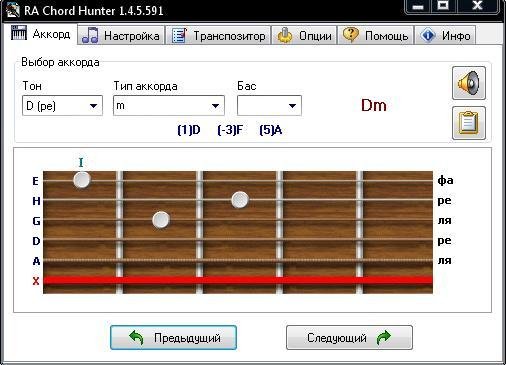Viewport: 506px width, 365px height.
Task: Click the (1)D chord note label
Action: (189, 130)
